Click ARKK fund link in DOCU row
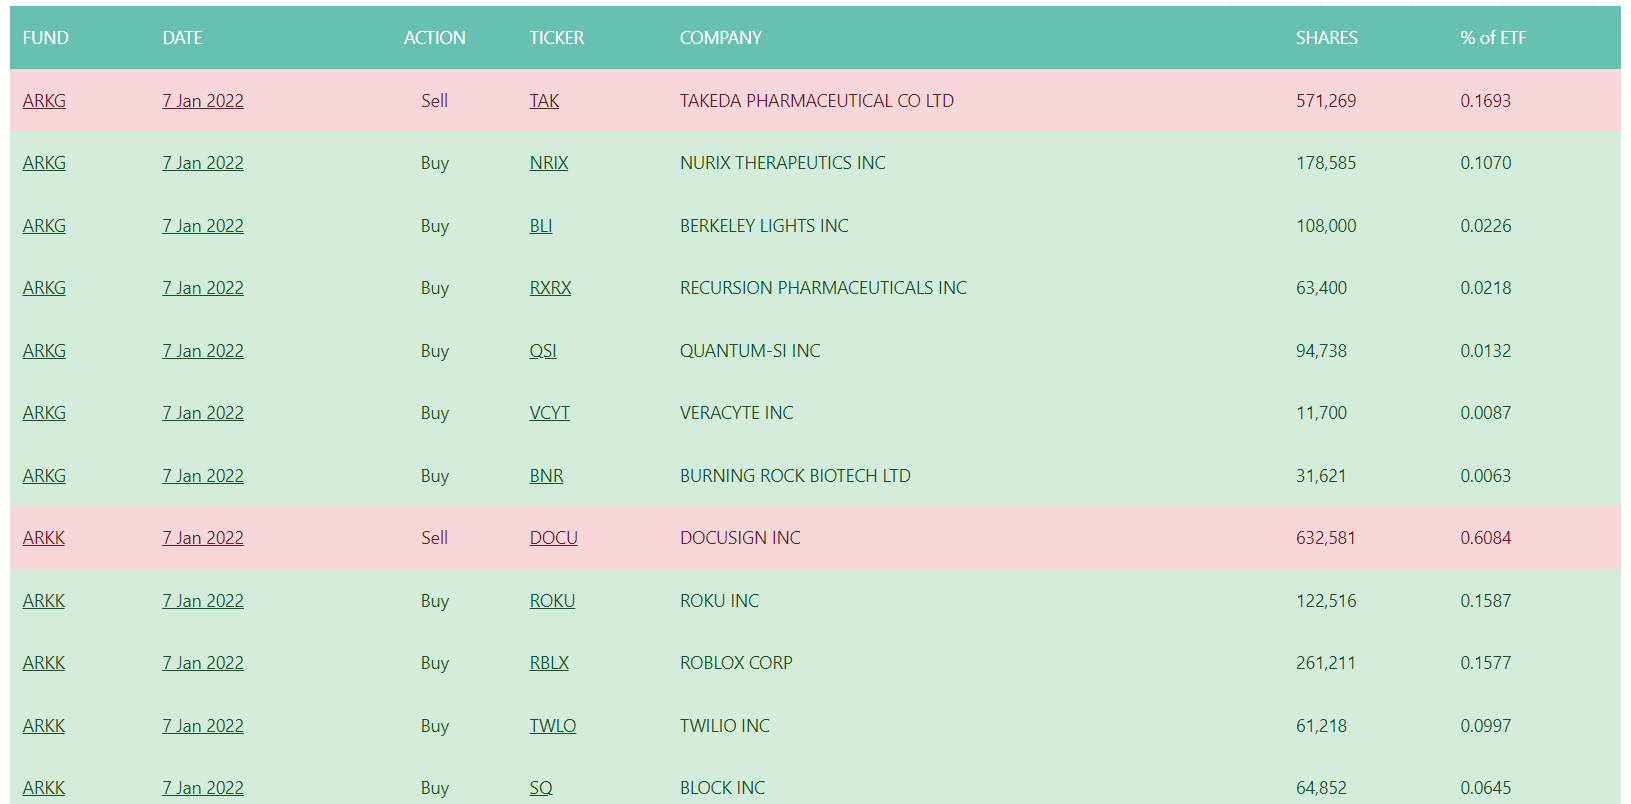 click(44, 538)
